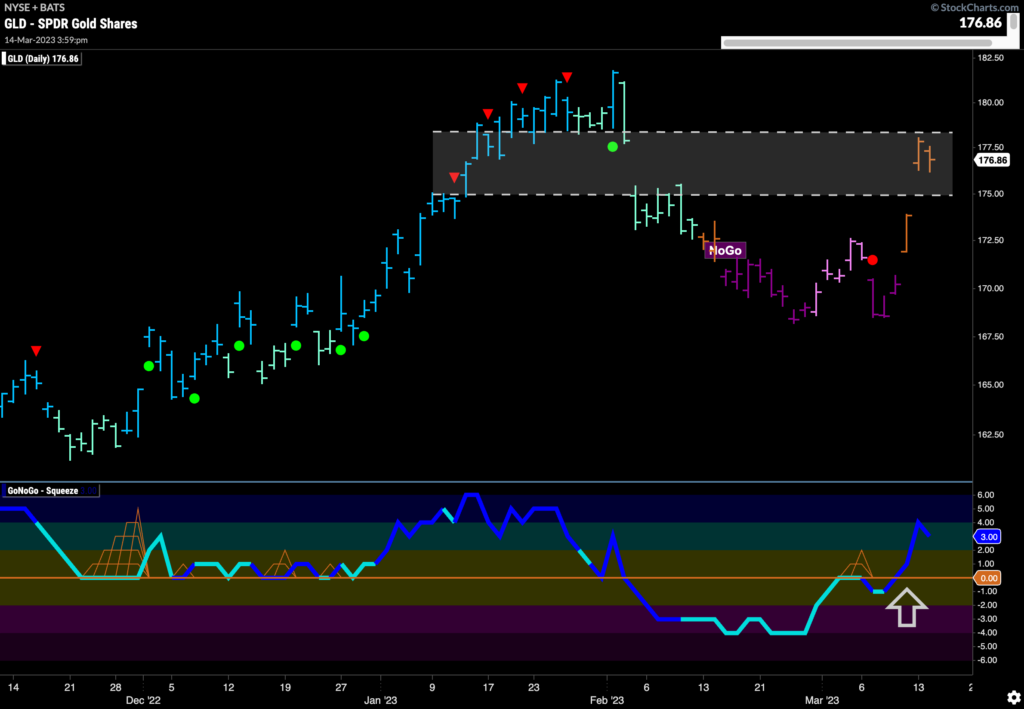This screenshot has width=1024, height=709.
Task: Click a green dot below the December price bars
Action: (194, 398)
